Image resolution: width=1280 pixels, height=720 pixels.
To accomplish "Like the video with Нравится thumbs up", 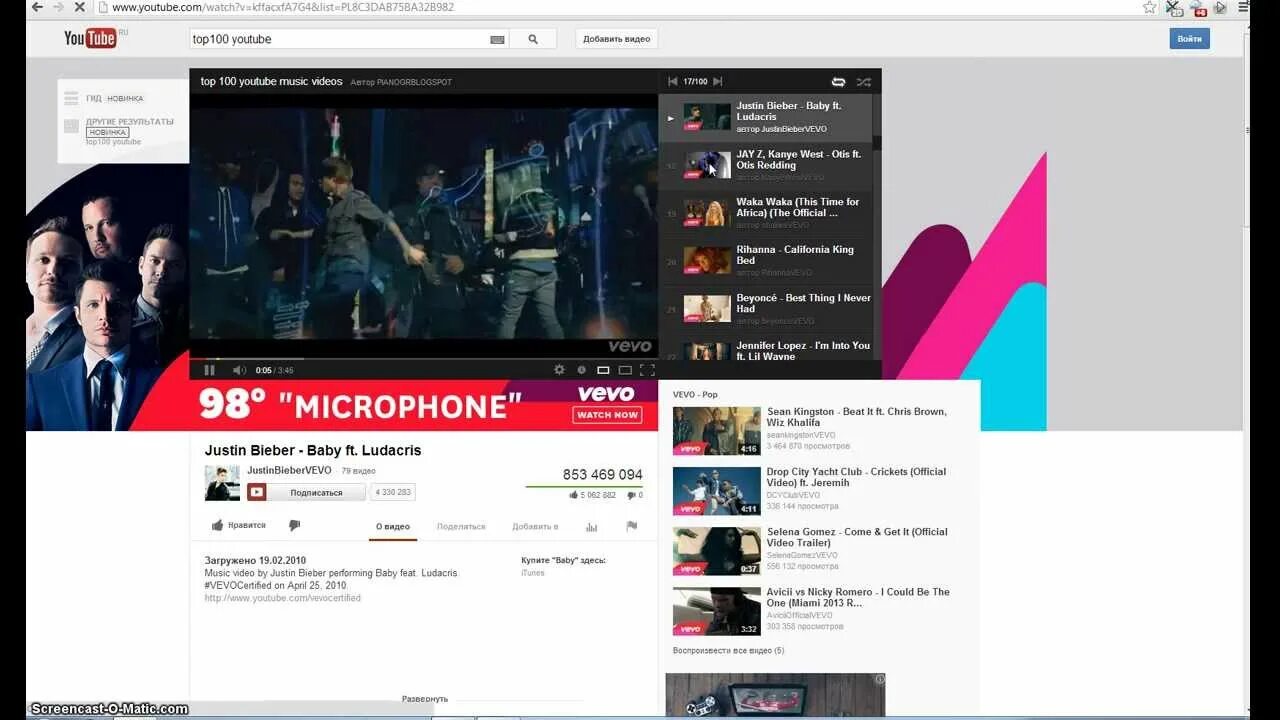I will pyautogui.click(x=238, y=525).
